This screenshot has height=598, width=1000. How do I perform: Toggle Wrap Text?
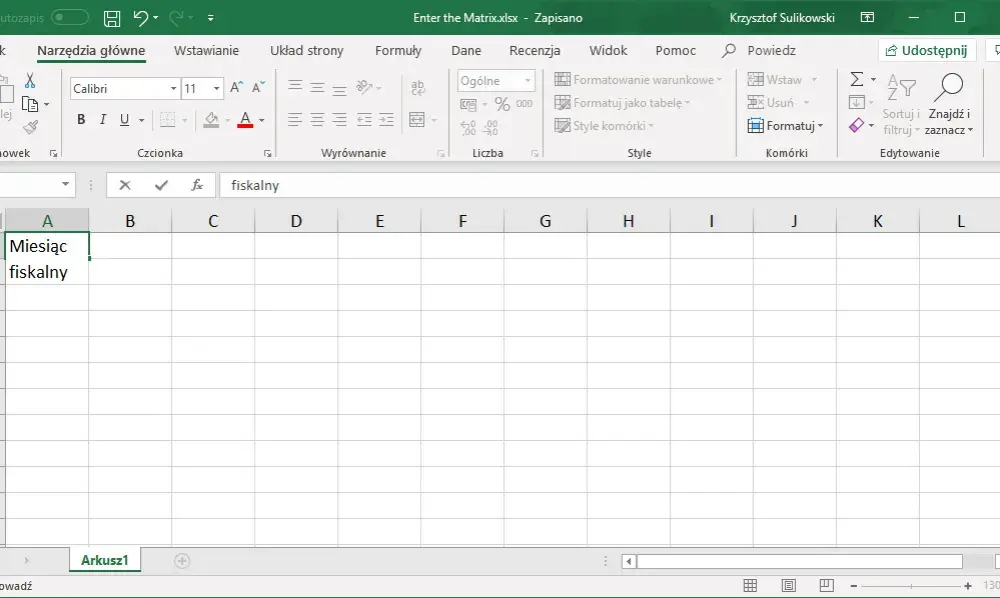coord(418,87)
